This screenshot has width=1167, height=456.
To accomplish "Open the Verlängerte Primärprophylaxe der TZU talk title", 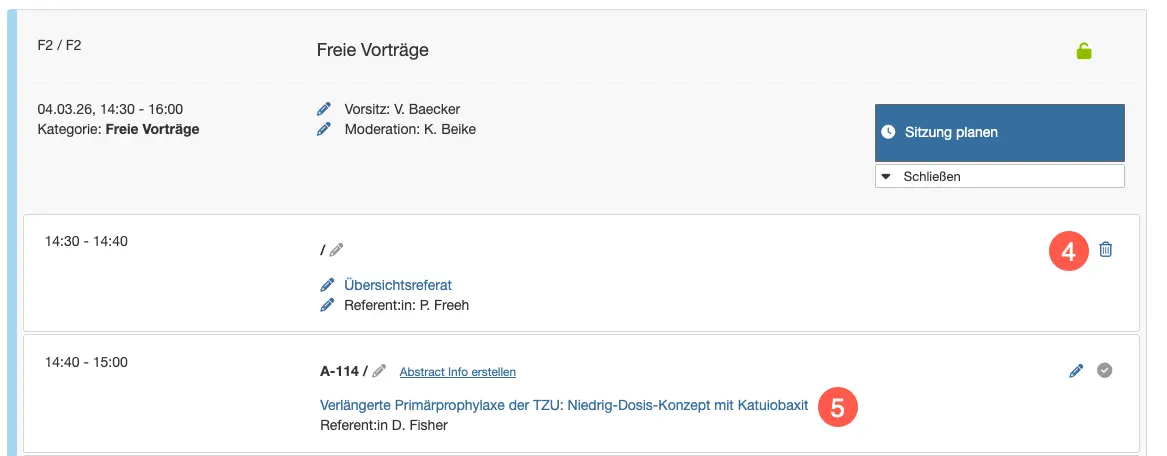I will [563, 406].
